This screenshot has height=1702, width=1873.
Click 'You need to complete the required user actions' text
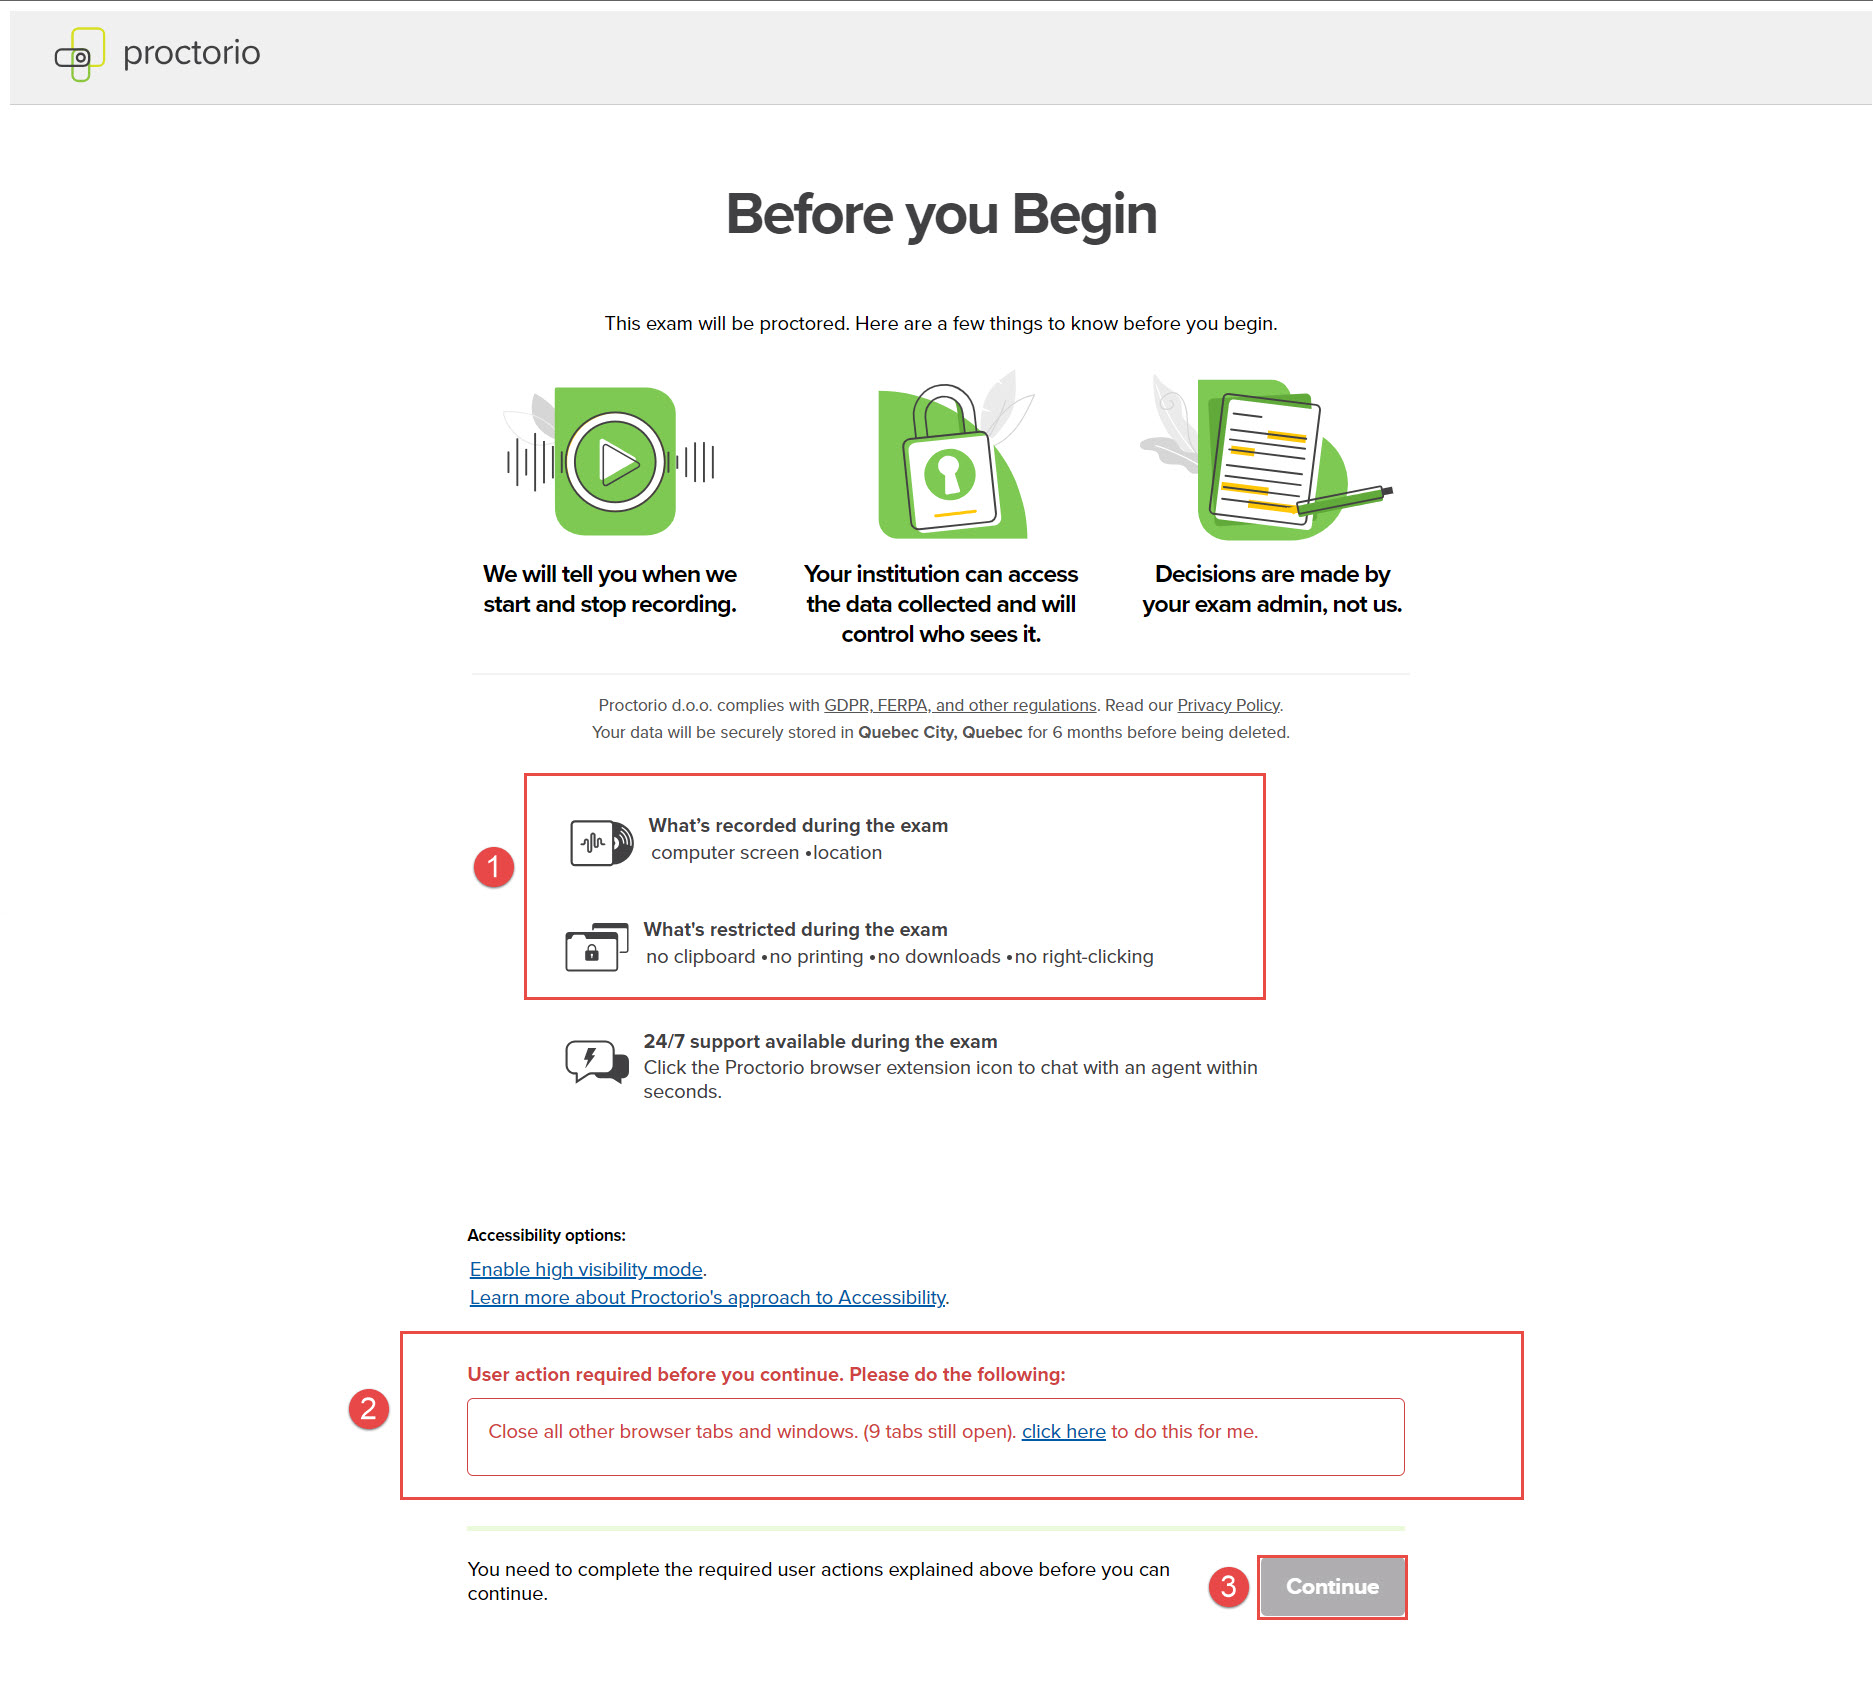818,1581
